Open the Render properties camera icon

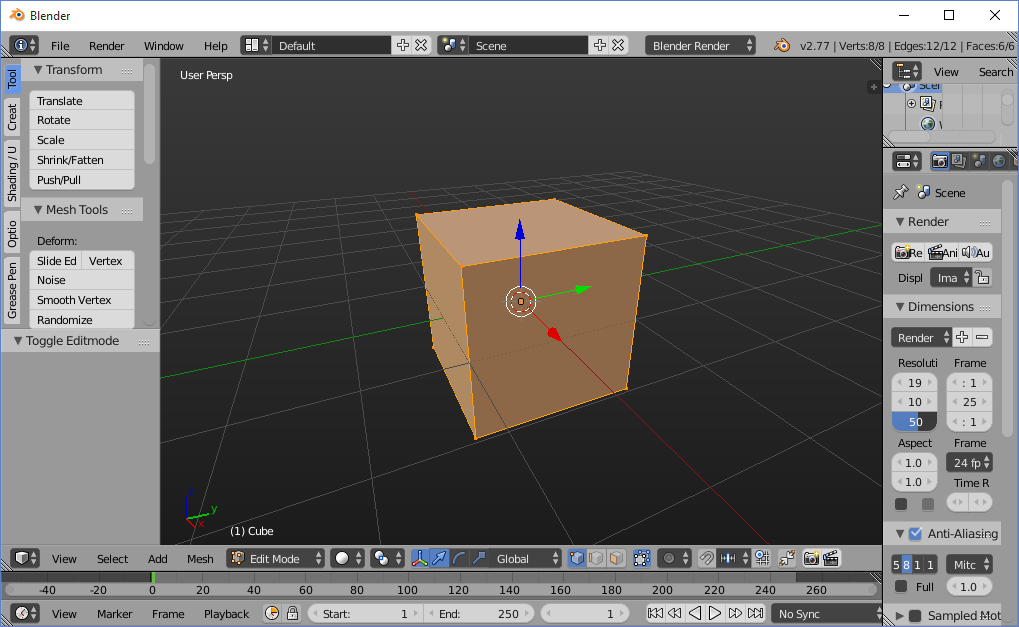tap(939, 161)
